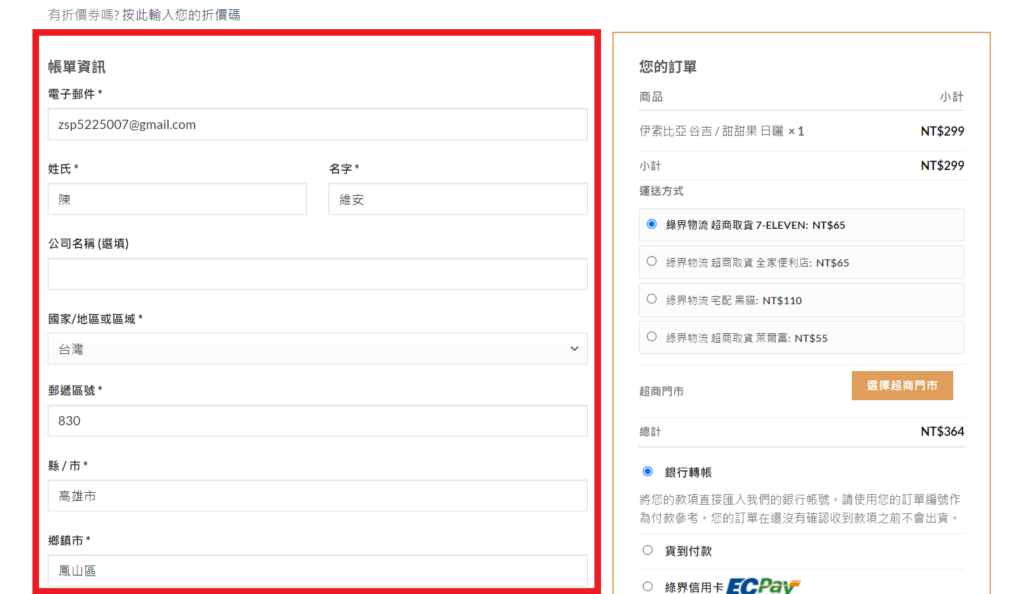Click the 名字 first name field
This screenshot has height=594, width=1024.
point(457,199)
